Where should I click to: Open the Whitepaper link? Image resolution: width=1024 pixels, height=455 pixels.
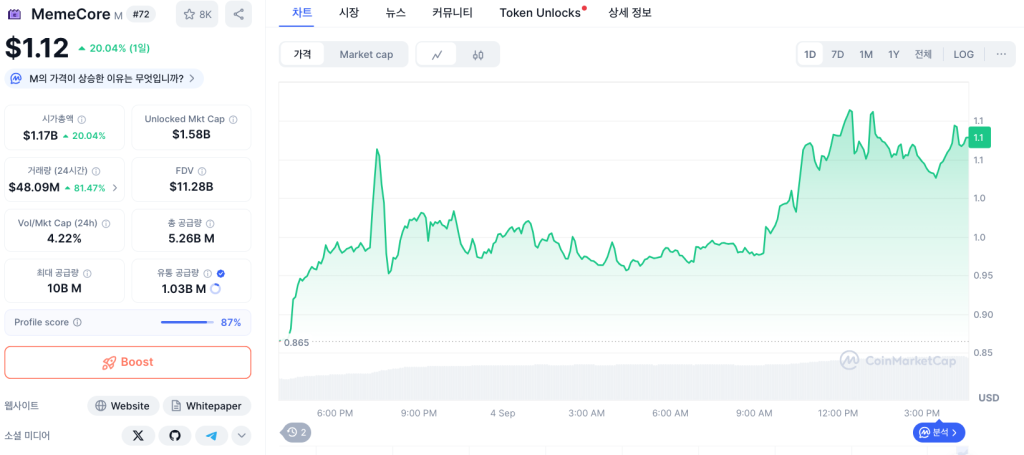(207, 406)
